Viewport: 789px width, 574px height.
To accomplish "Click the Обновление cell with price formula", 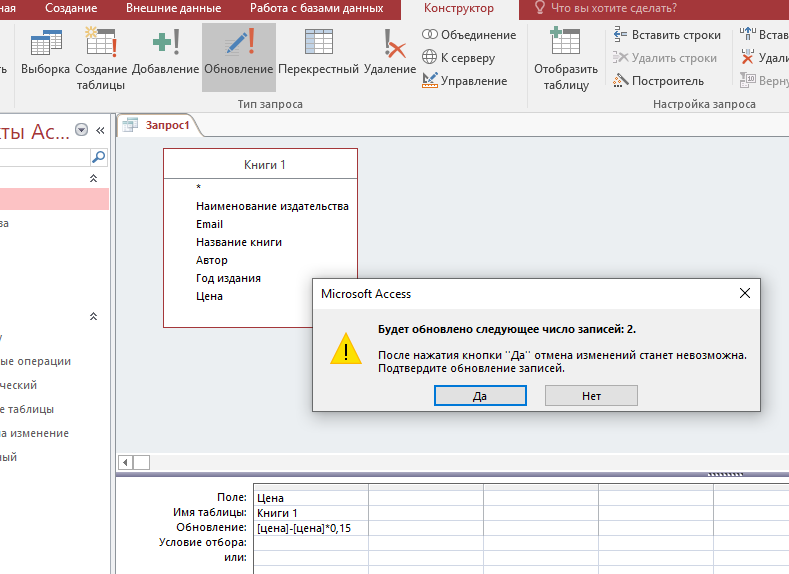I will 311,528.
